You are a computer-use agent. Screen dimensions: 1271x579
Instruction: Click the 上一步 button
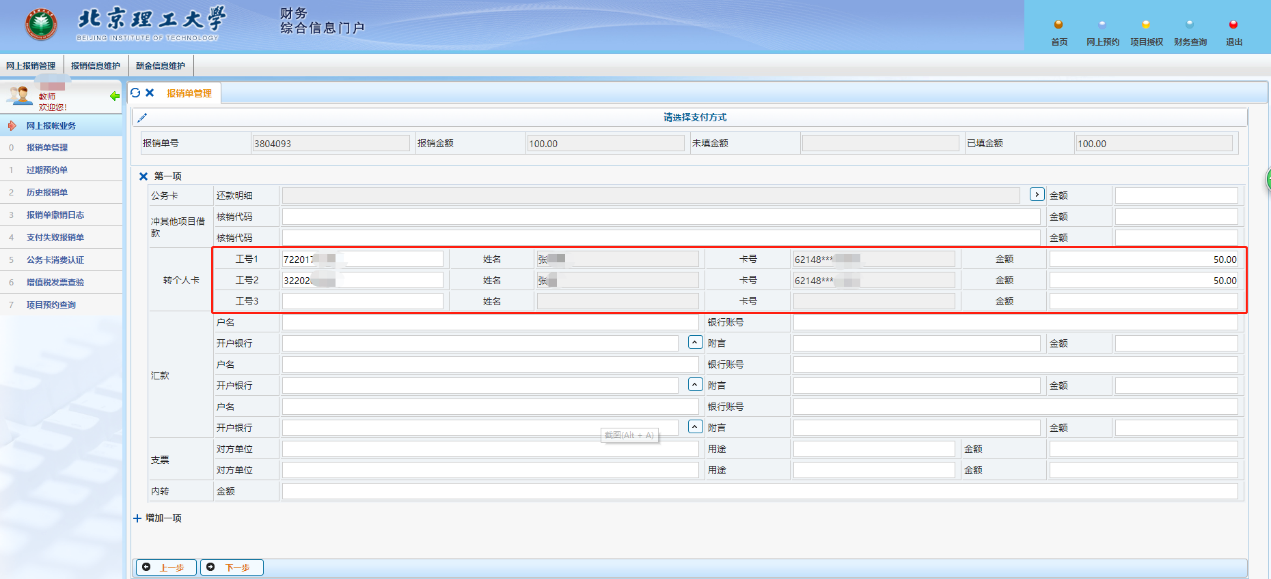pyautogui.click(x=167, y=568)
